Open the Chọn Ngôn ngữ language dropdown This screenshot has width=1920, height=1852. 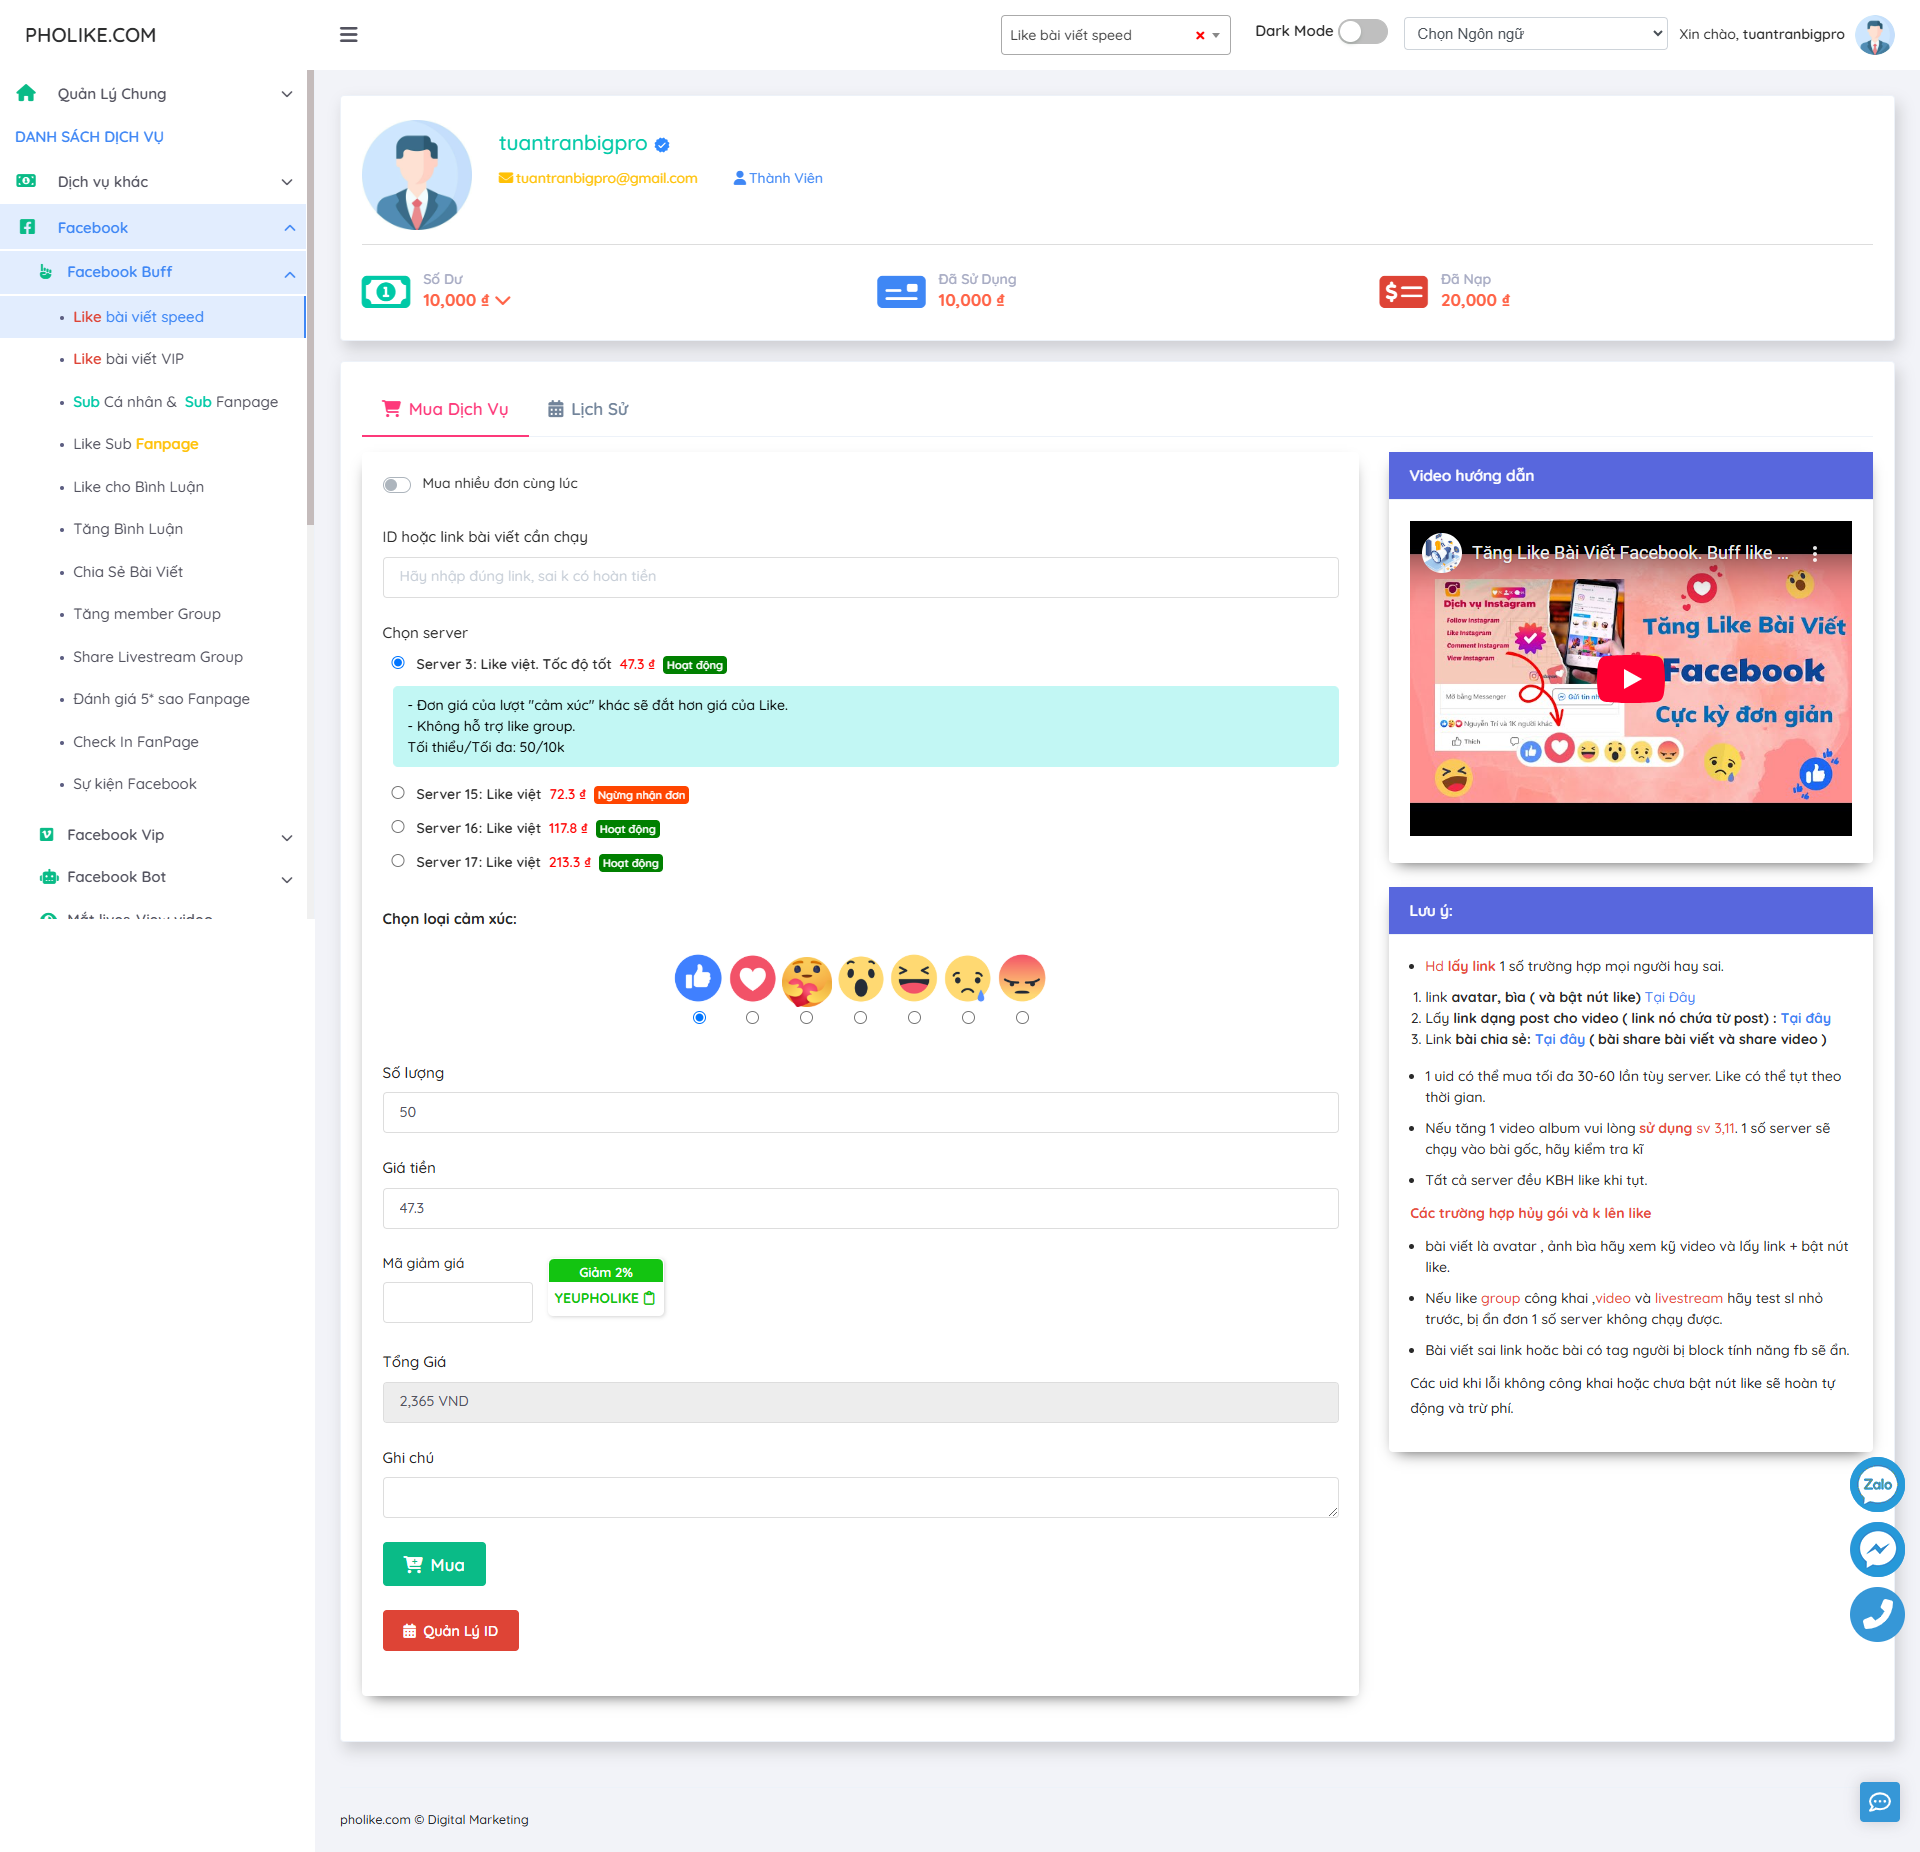pos(1535,34)
